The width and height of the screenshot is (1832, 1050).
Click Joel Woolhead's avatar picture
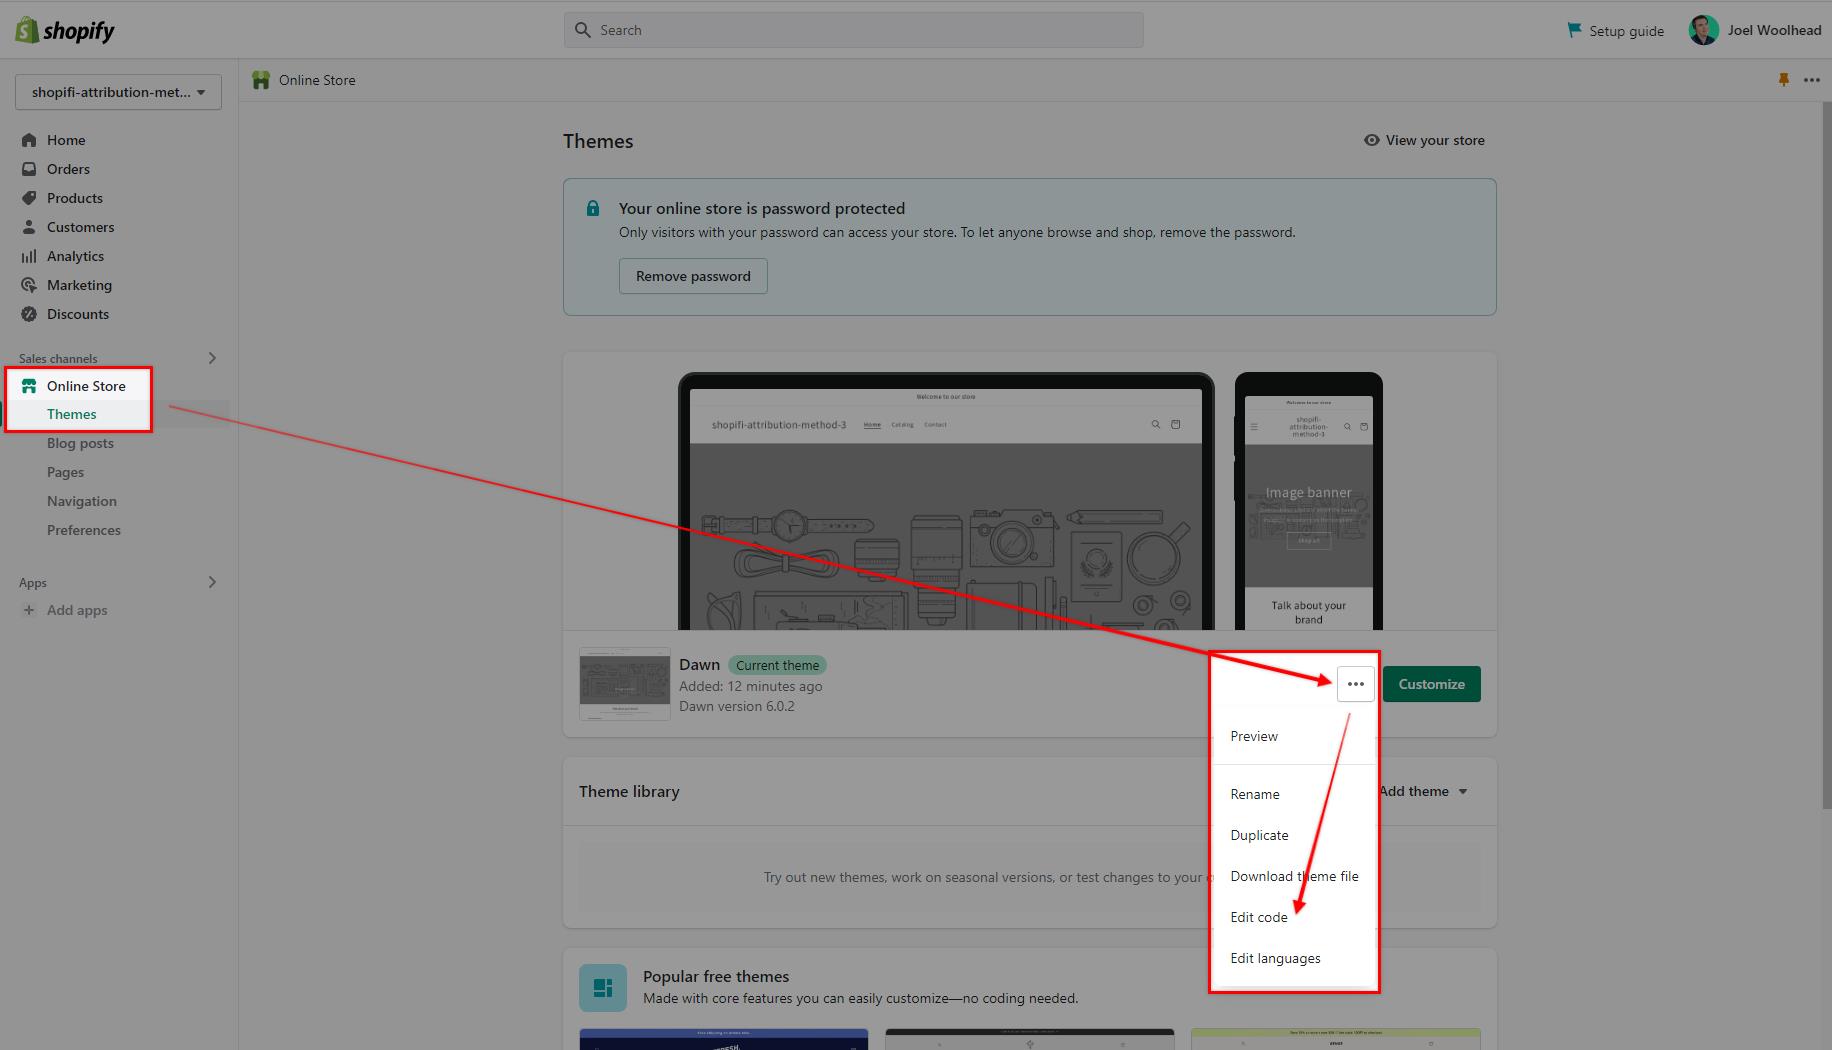(x=1704, y=30)
